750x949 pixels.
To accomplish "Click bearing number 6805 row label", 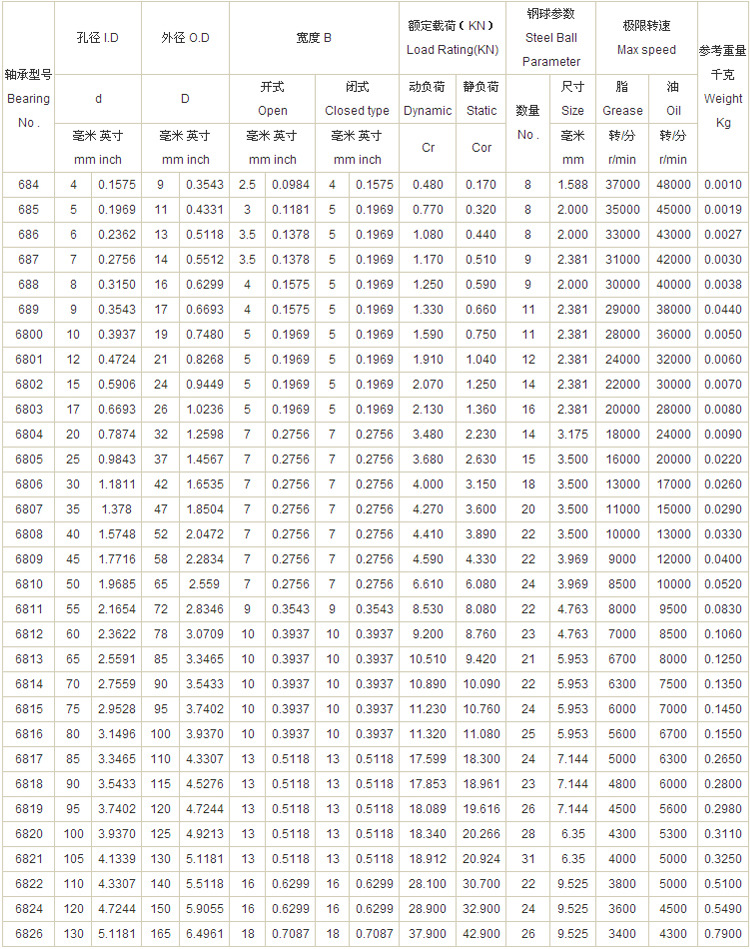I will pyautogui.click(x=28, y=459).
